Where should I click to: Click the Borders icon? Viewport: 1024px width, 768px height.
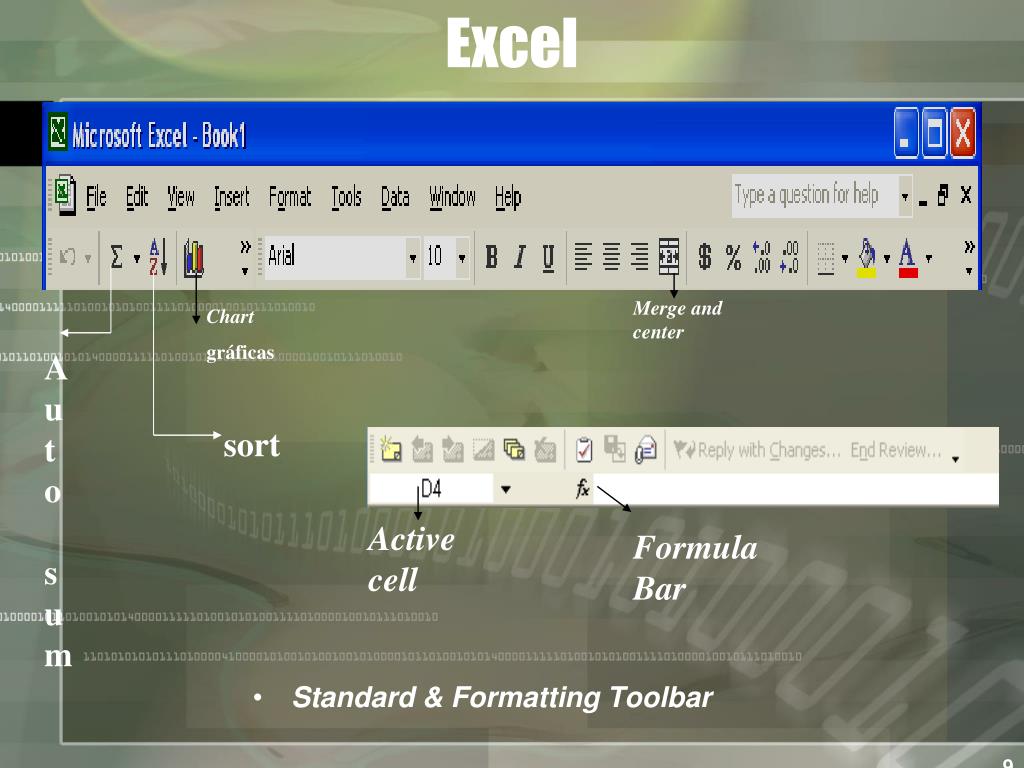pos(825,258)
